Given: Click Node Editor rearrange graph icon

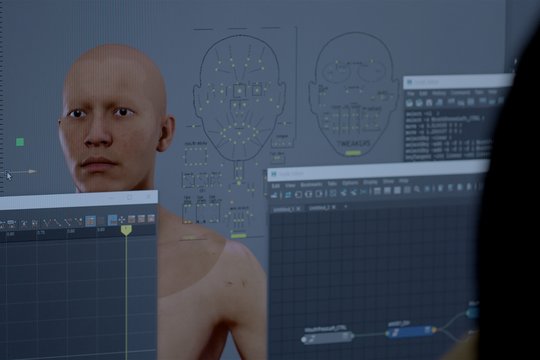Looking at the screenshot, I should 364,191.
